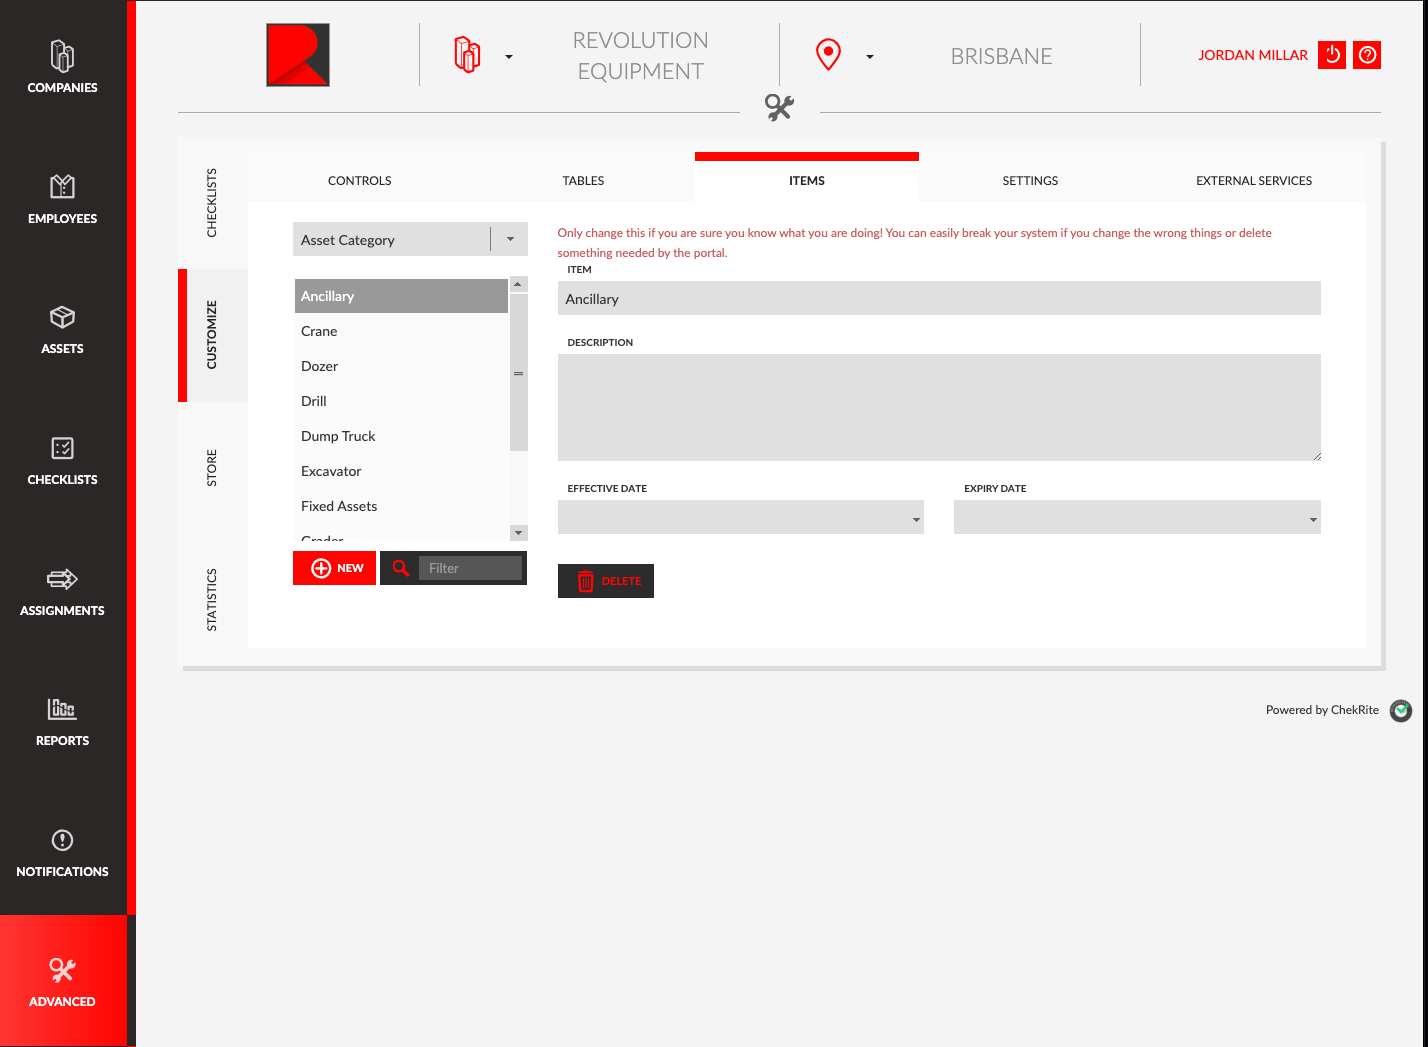
Task: Switch to the Settings tab
Action: 1030,181
